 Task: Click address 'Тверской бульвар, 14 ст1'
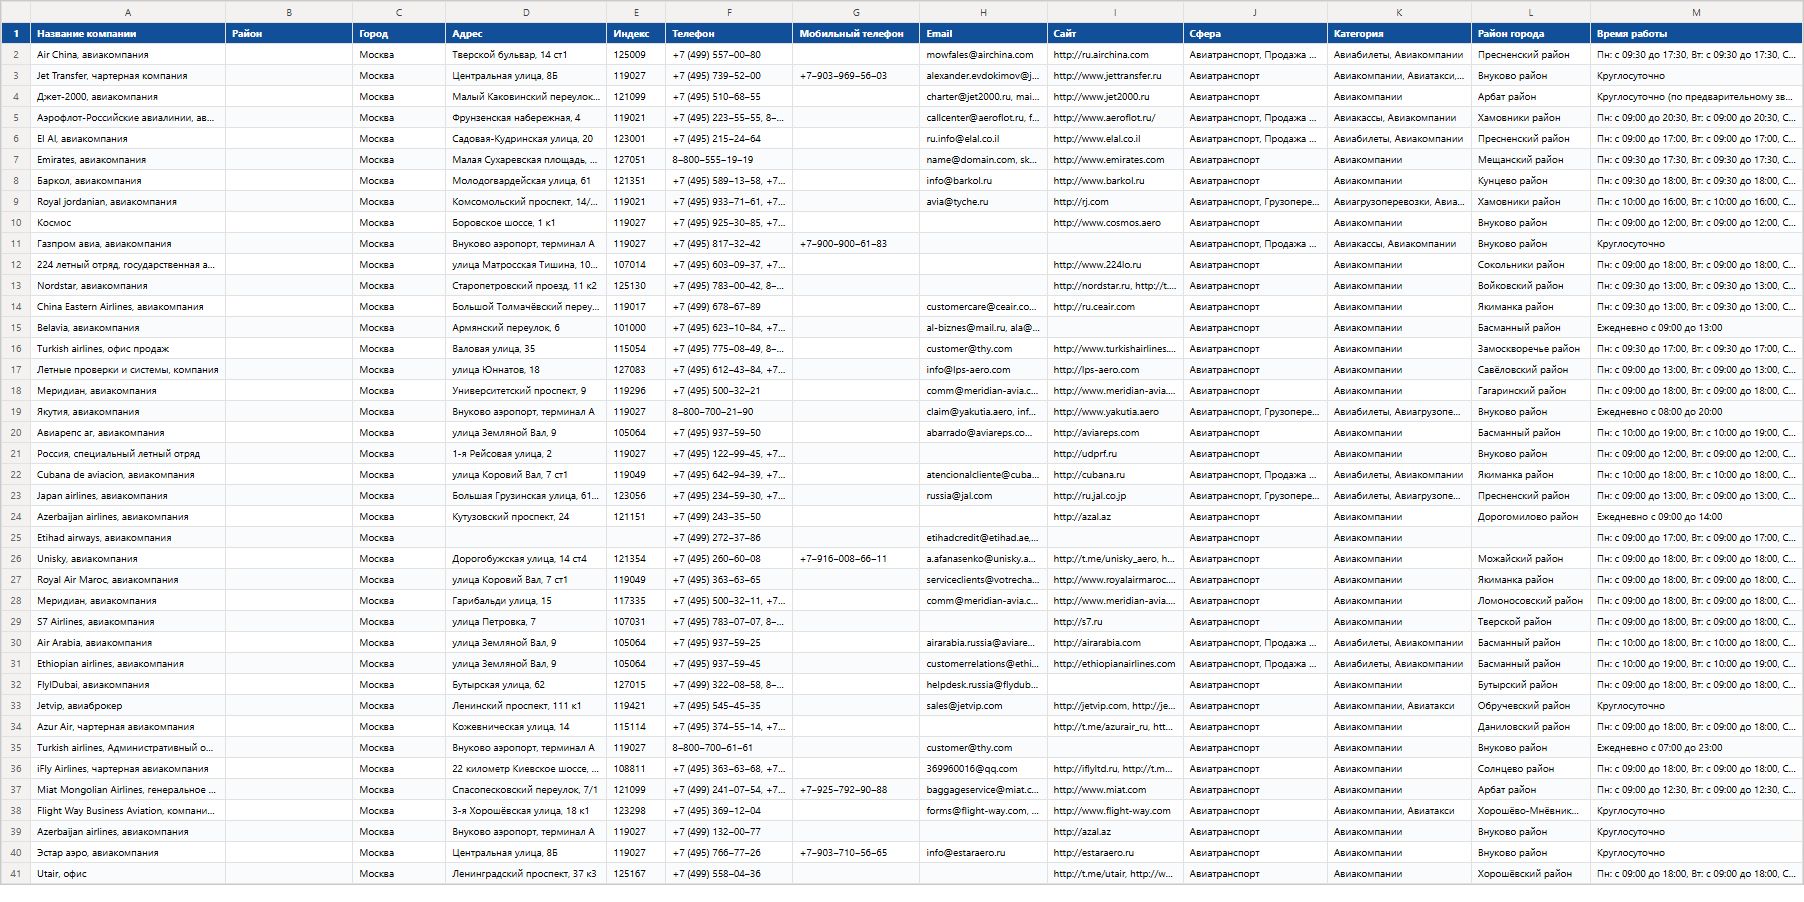[x=526, y=55]
